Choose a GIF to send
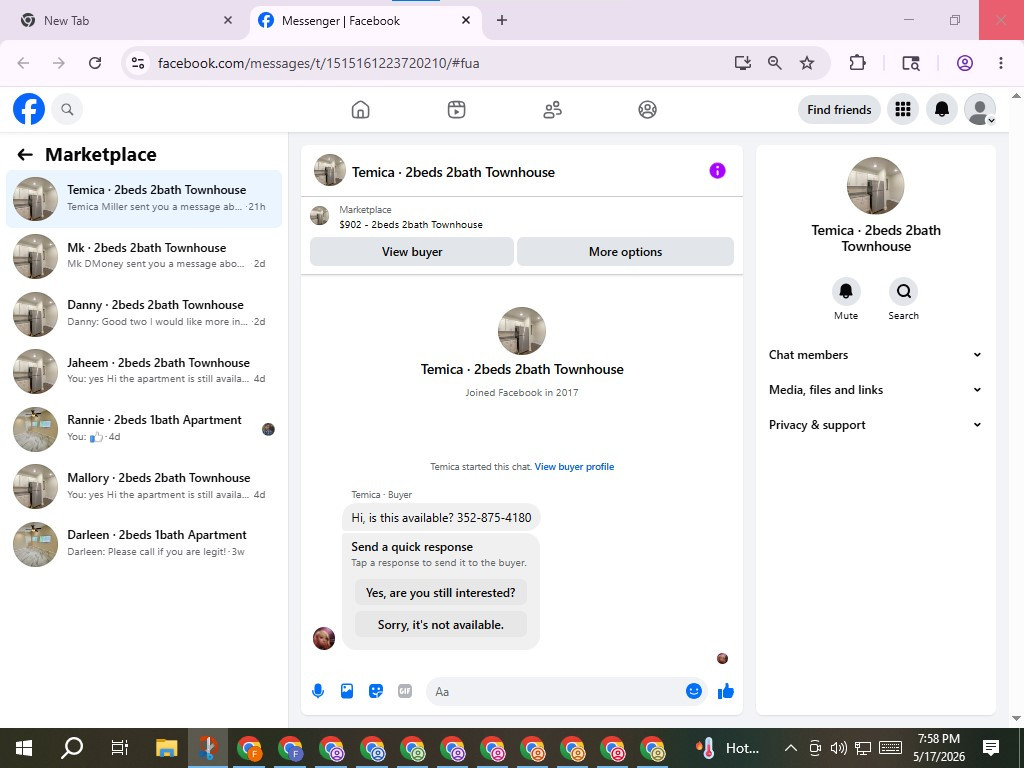This screenshot has width=1024, height=768. point(405,691)
